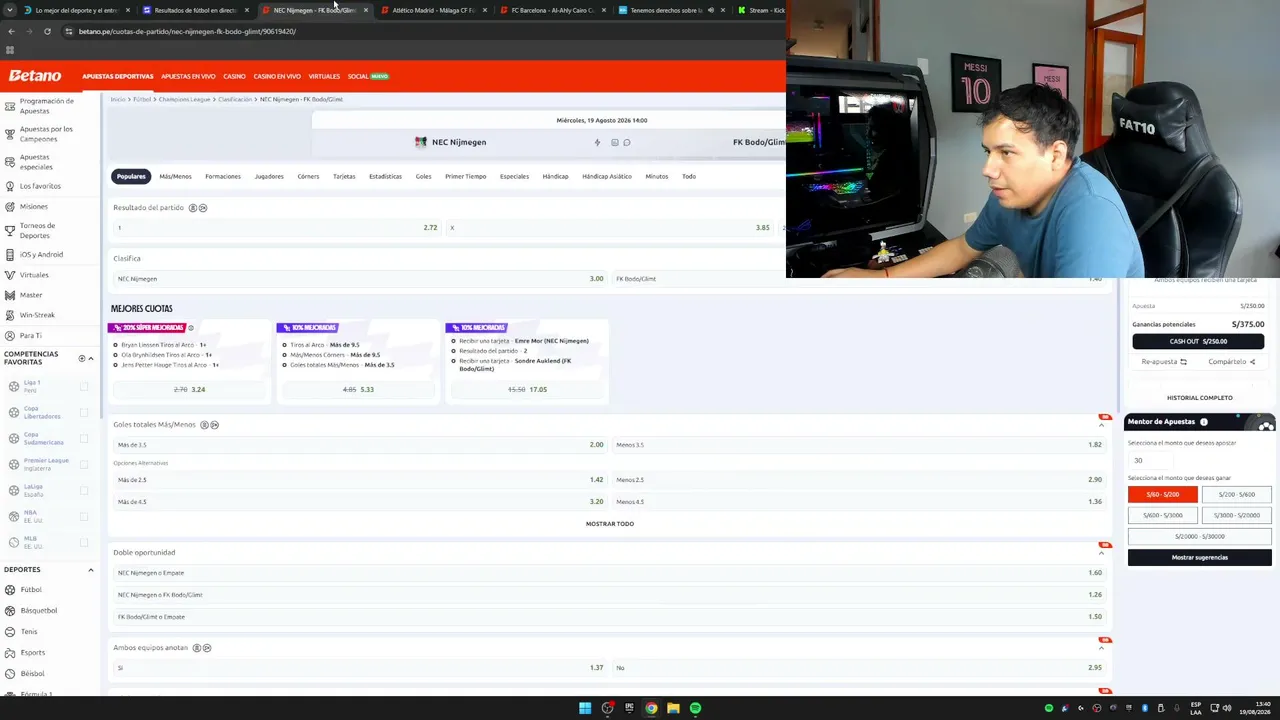Select the S/20000 - S/30000 win range

pyautogui.click(x=1199, y=536)
